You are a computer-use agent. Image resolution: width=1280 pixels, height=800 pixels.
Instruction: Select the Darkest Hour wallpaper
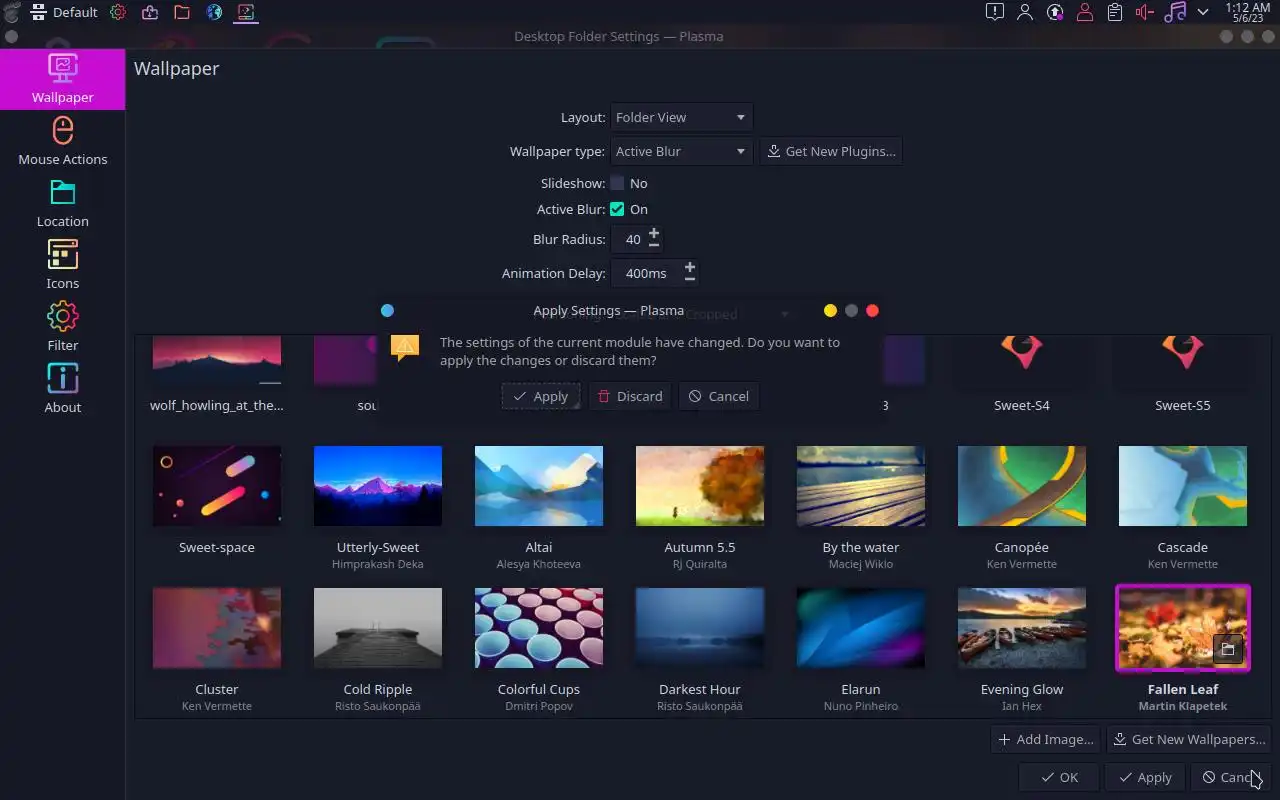700,628
